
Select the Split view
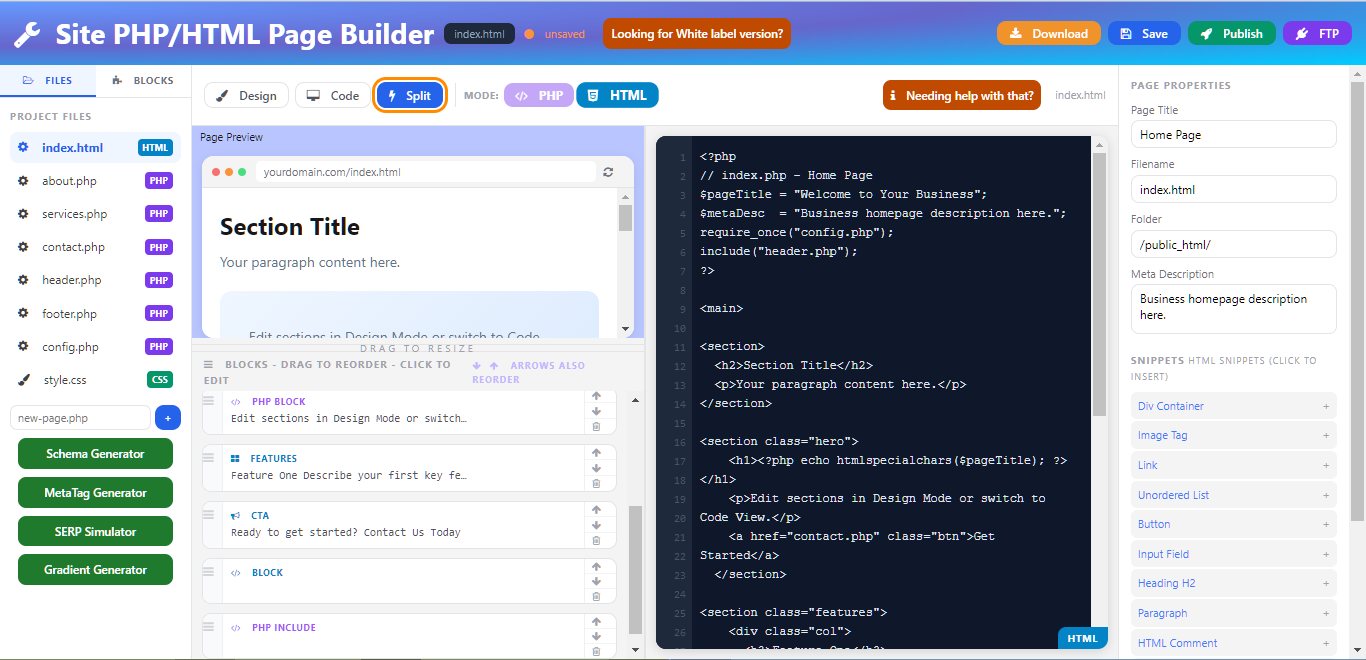pos(410,96)
